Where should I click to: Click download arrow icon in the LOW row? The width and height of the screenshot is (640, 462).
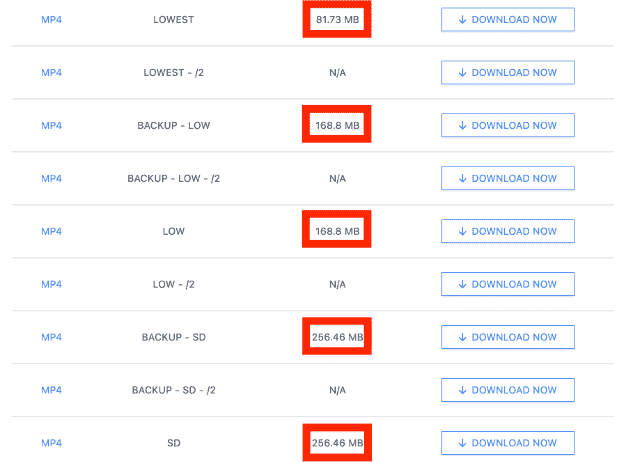pyautogui.click(x=462, y=231)
